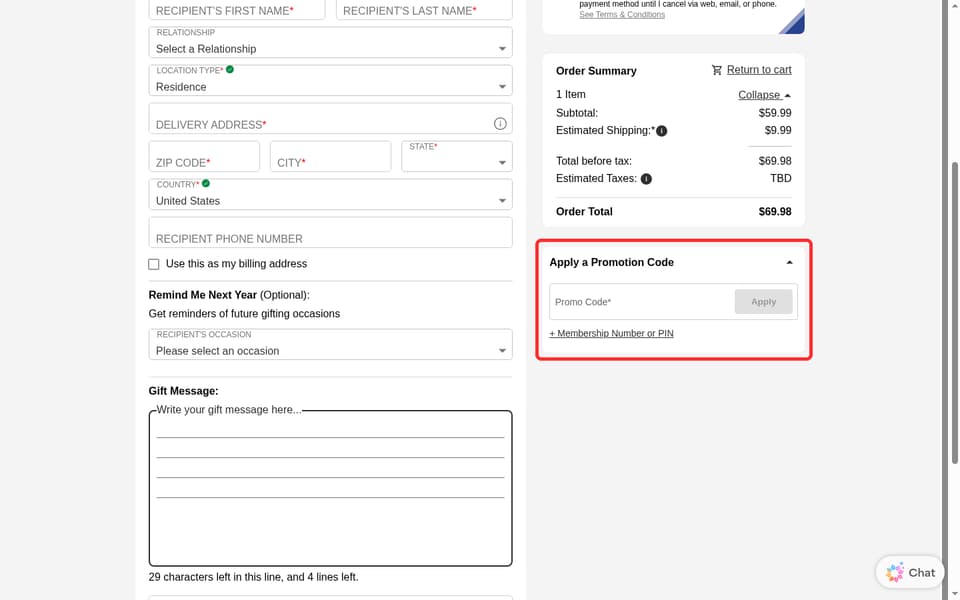Click the Estimated Taxes TBD value
This screenshot has height=600, width=960.
(780, 178)
